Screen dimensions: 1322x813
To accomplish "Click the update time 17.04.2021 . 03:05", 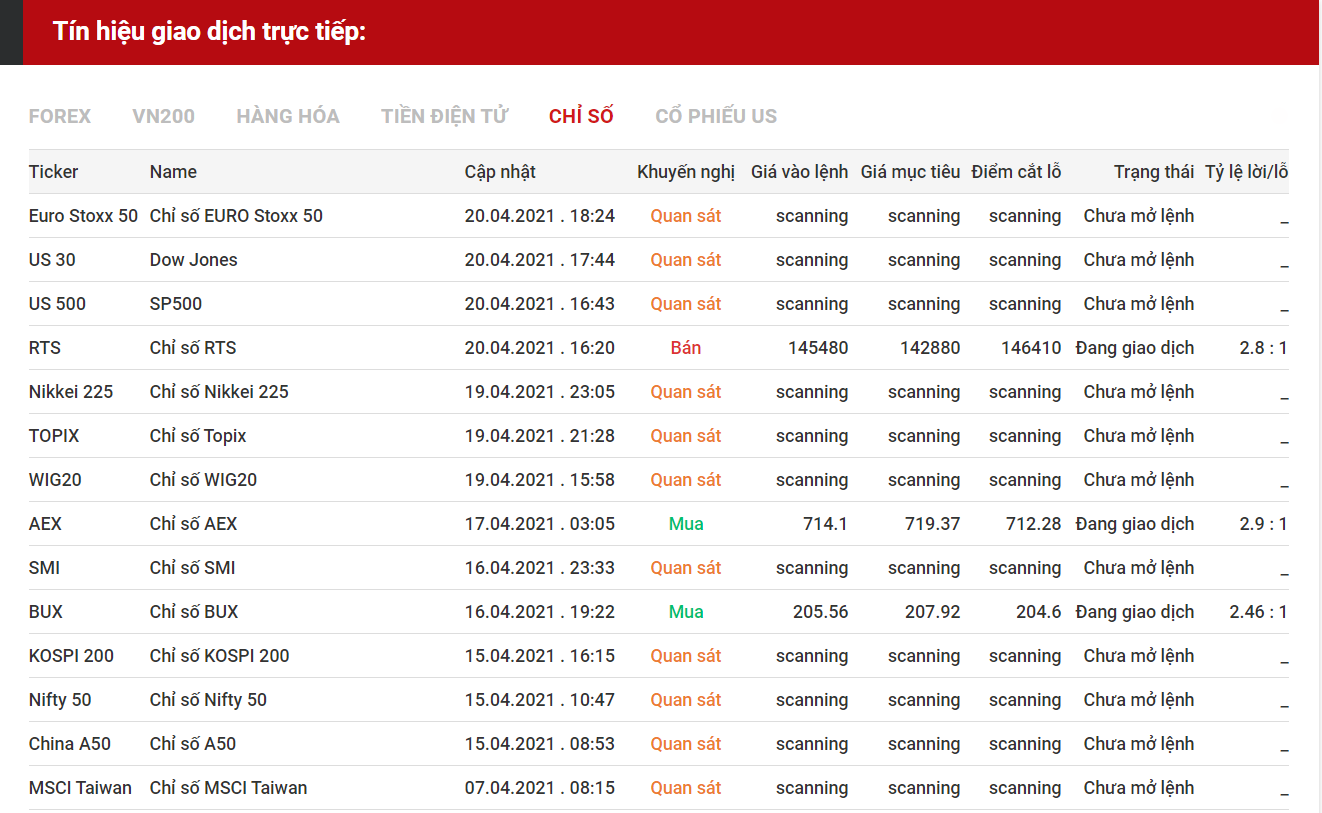I will click(x=540, y=524).
